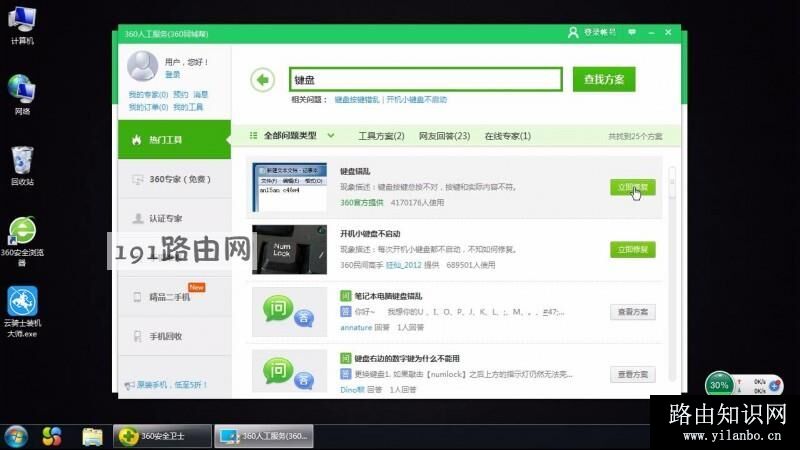The height and width of the screenshot is (450, 800).
Task: Click the feedback message icon in title bar
Action: coord(632,32)
